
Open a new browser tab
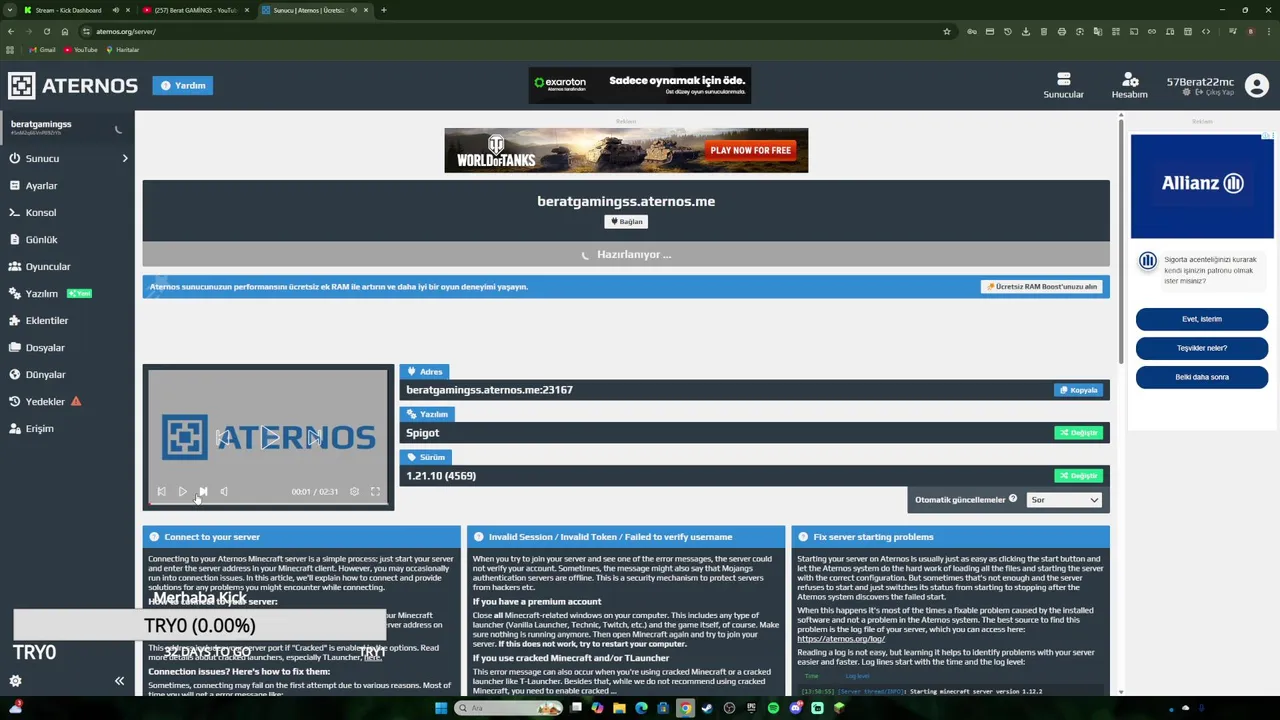tap(384, 10)
